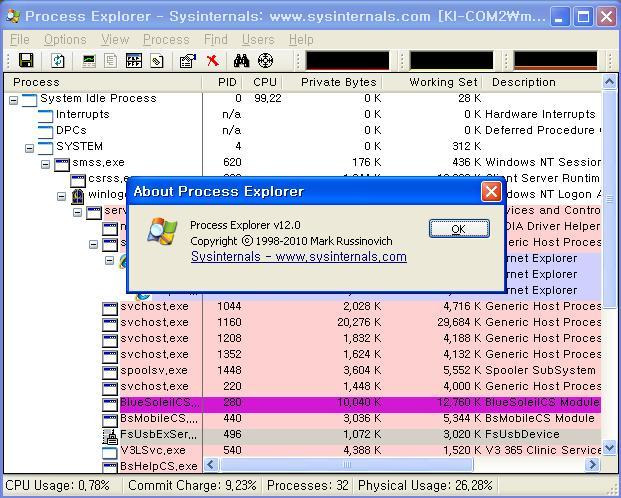Open the Properties toolbar icon
Screen dimensions: 621x498
click(x=188, y=61)
